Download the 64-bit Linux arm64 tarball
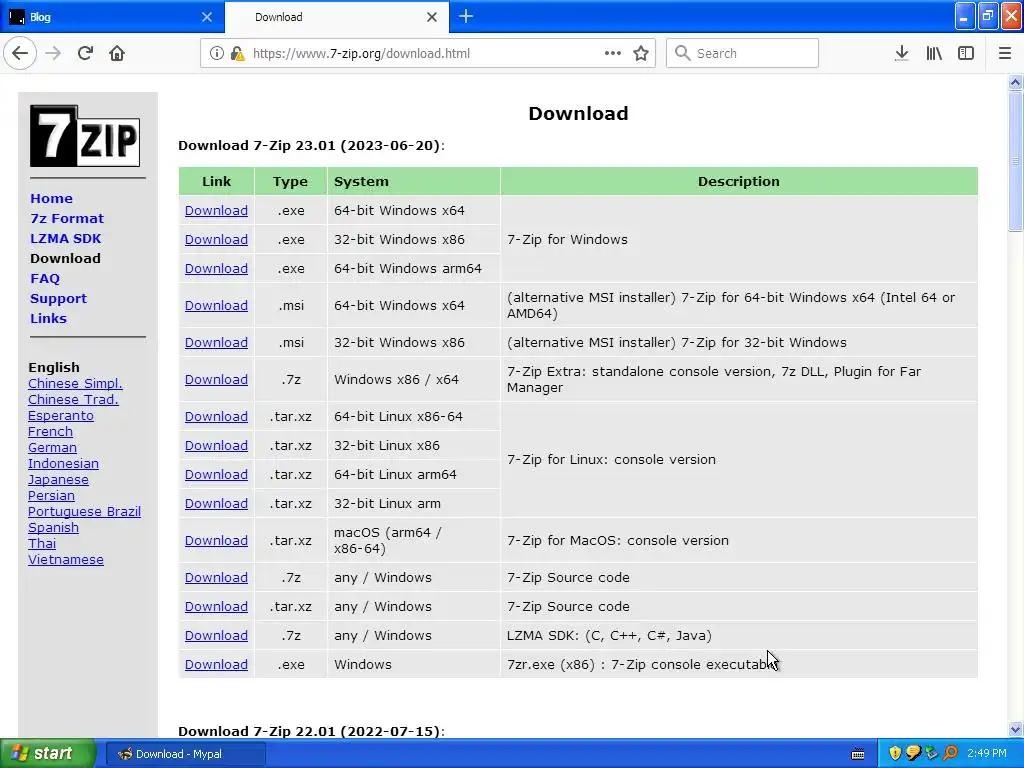The image size is (1024, 768). coord(216,475)
